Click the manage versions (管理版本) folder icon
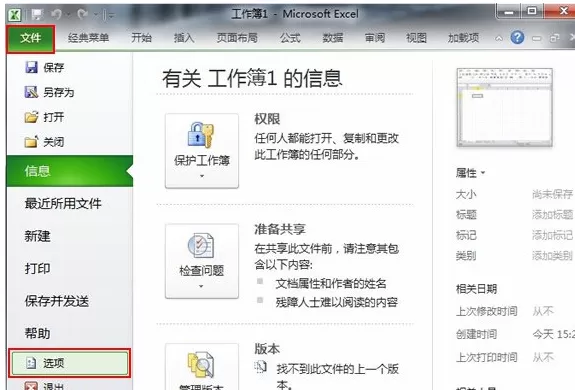The image size is (575, 390). point(201,365)
